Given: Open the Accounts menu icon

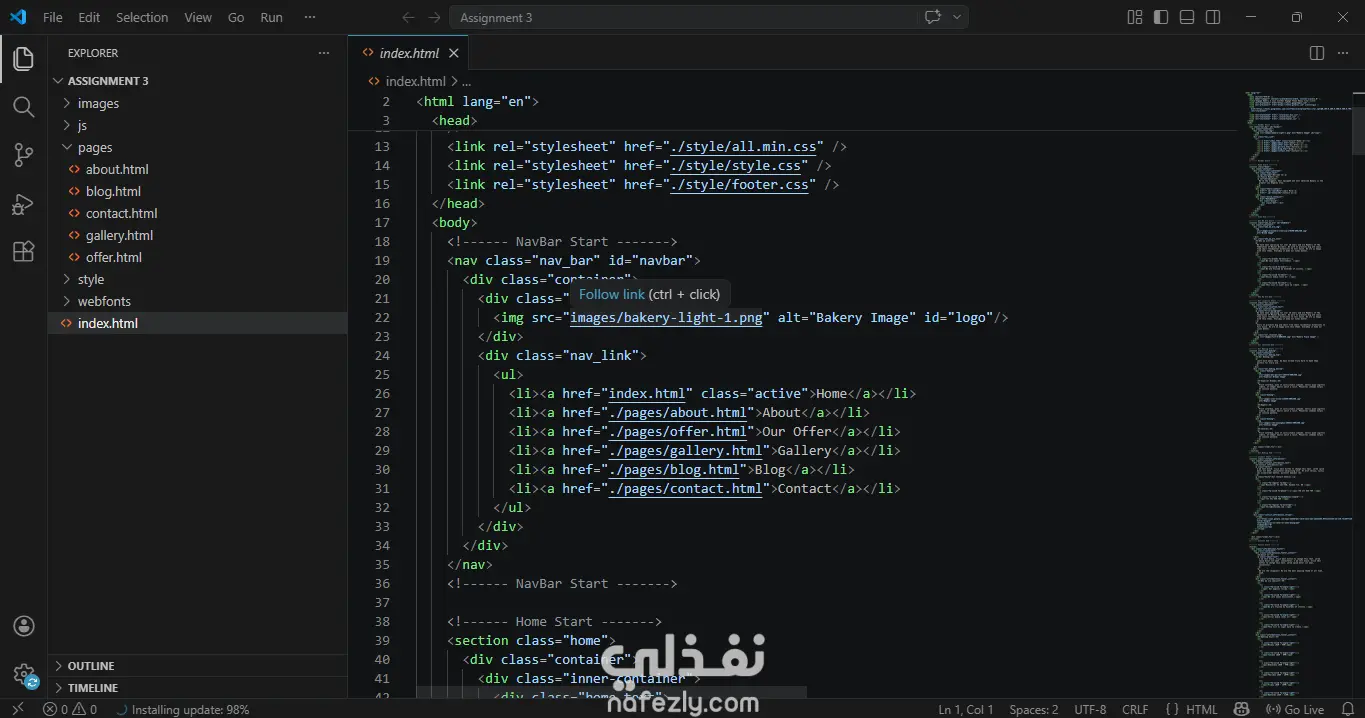Looking at the screenshot, I should point(24,627).
